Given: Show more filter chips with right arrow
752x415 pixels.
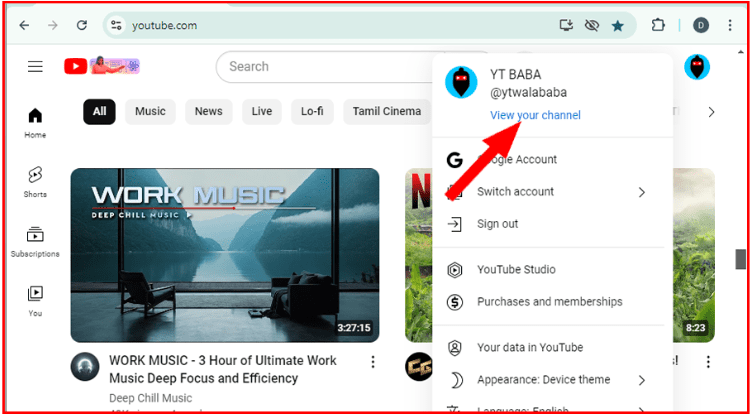Looking at the screenshot, I should tap(711, 112).
